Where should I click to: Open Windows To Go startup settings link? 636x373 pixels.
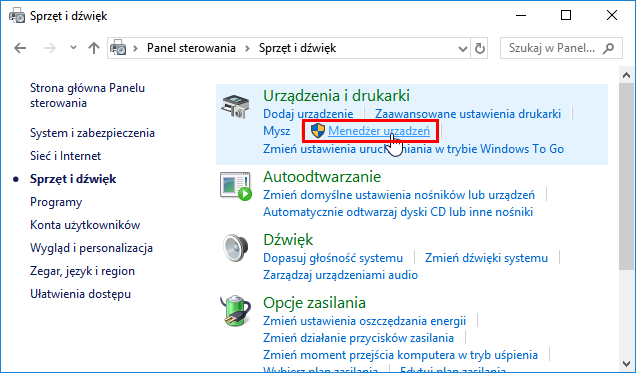[413, 149]
